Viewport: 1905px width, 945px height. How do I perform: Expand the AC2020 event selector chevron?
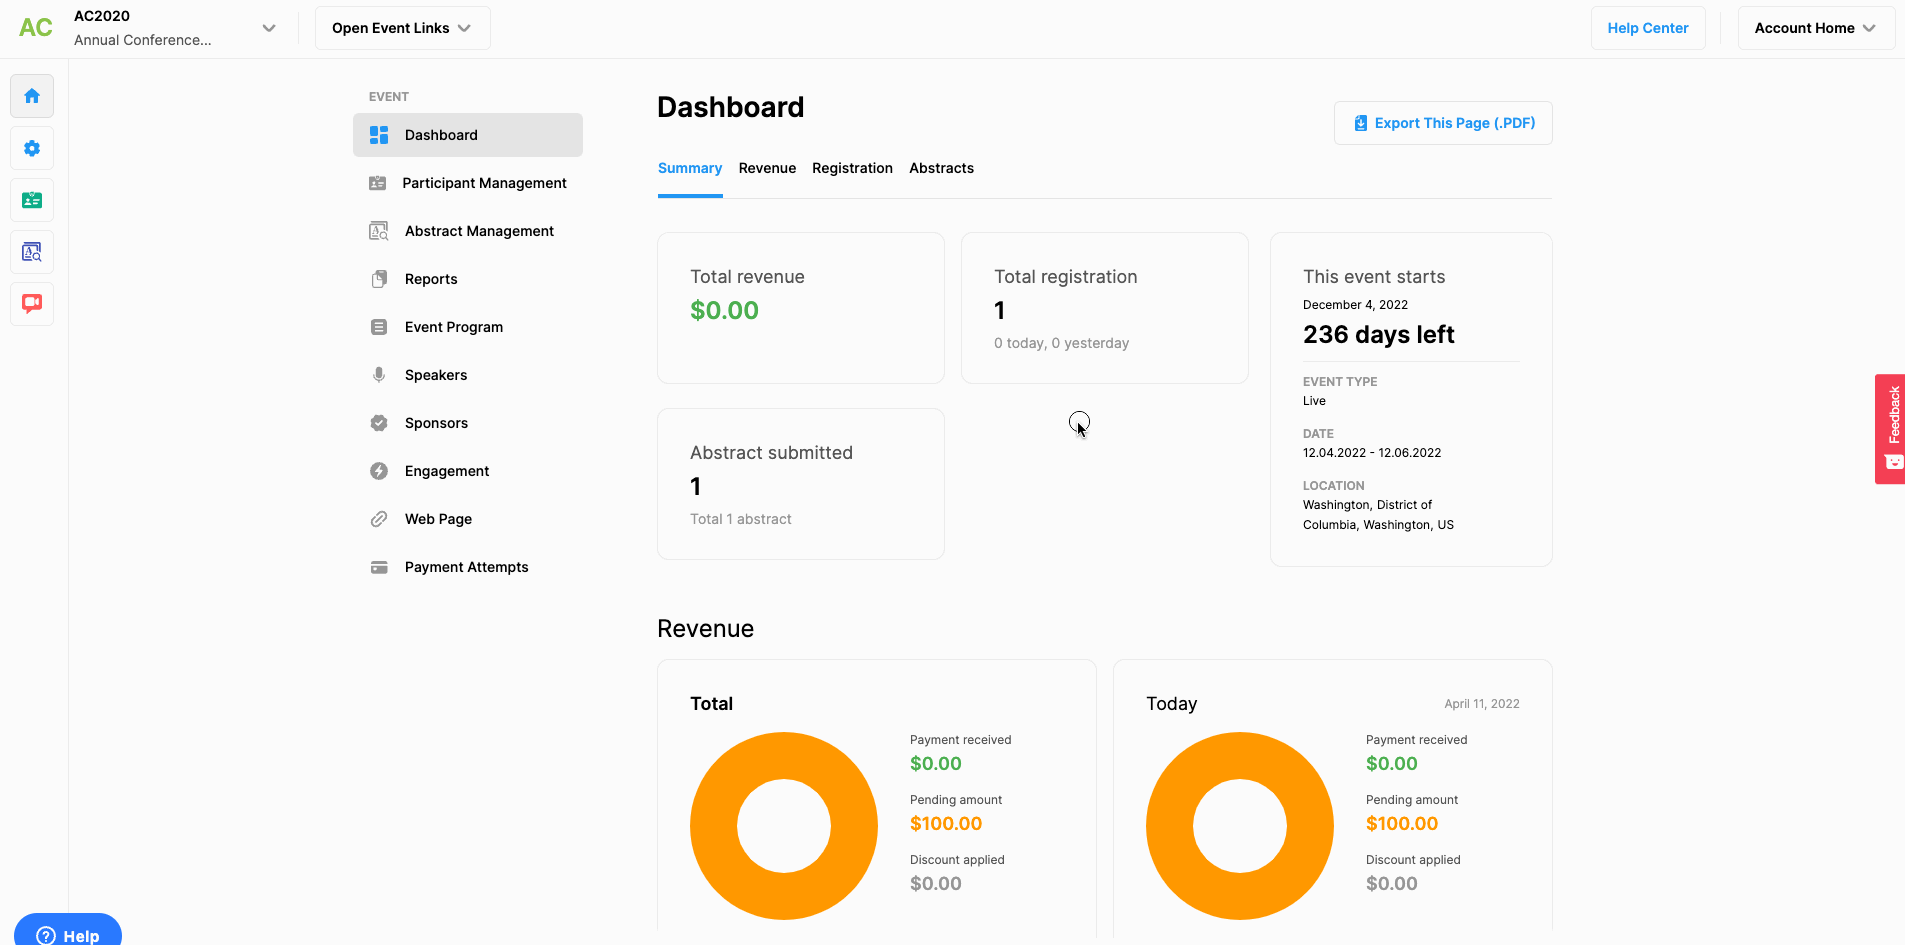pos(268,28)
